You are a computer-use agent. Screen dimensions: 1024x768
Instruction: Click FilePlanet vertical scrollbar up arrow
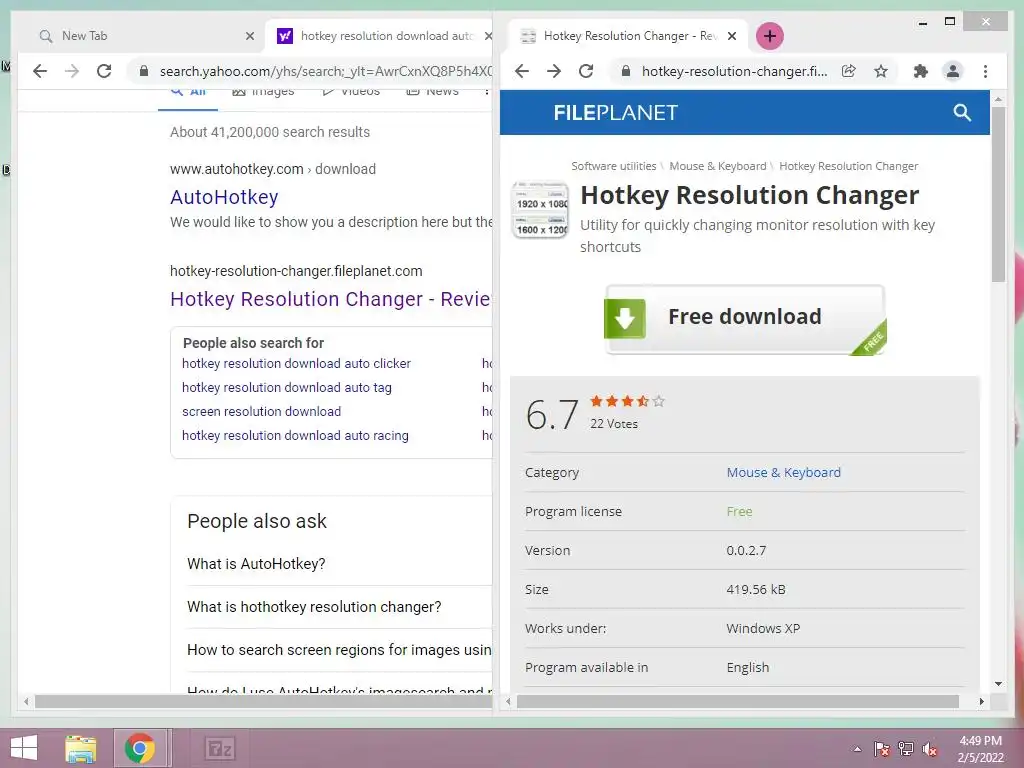998,99
